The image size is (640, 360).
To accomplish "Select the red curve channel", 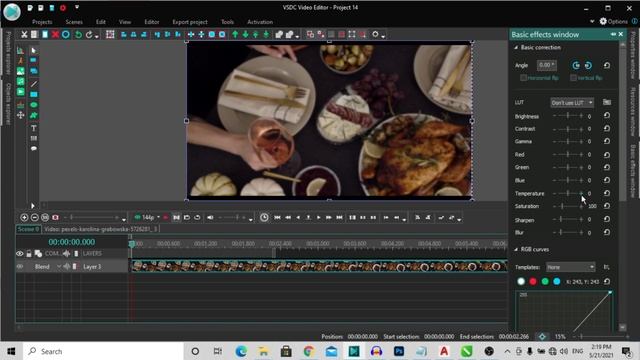I will coord(533,281).
